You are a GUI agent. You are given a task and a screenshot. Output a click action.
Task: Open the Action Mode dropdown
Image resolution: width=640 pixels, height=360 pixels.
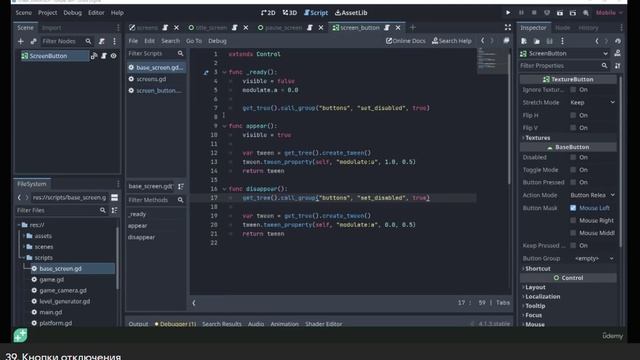592,195
